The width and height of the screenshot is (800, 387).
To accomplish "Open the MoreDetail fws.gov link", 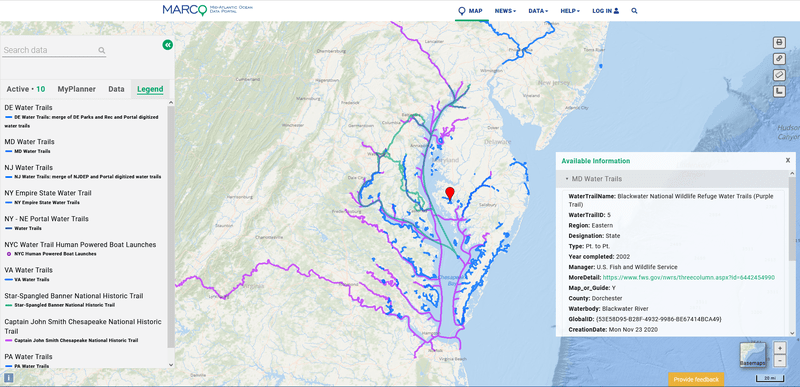I will pos(689,277).
